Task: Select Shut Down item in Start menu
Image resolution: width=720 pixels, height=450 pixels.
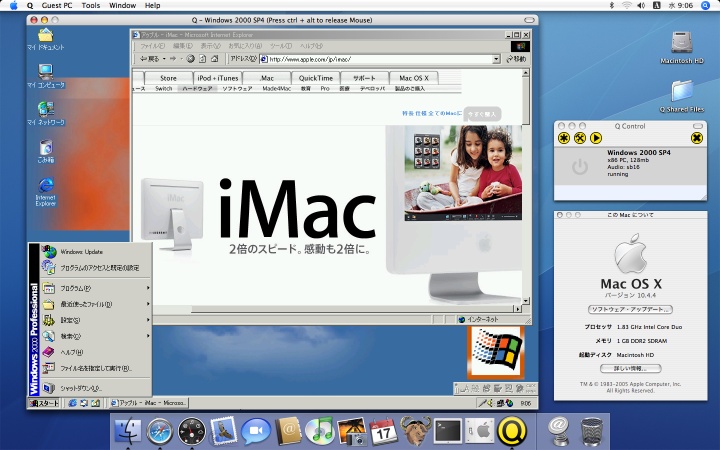Action: click(x=96, y=388)
